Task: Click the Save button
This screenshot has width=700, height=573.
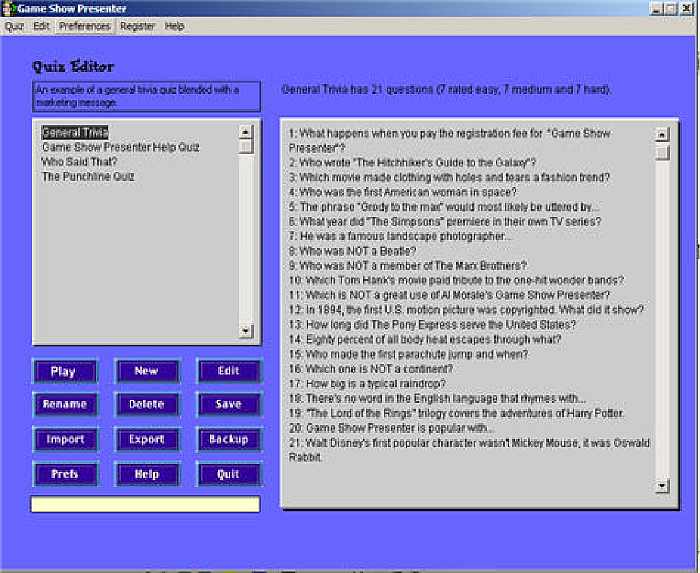Action: [x=229, y=404]
